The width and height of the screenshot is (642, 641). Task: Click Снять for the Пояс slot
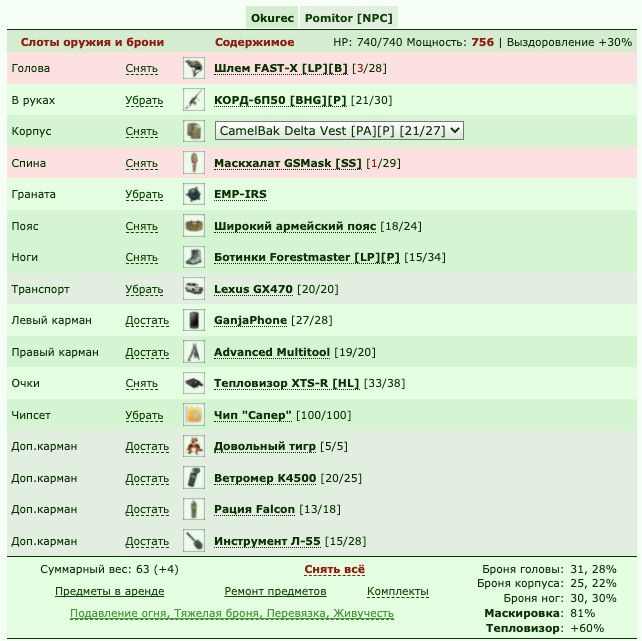142,227
